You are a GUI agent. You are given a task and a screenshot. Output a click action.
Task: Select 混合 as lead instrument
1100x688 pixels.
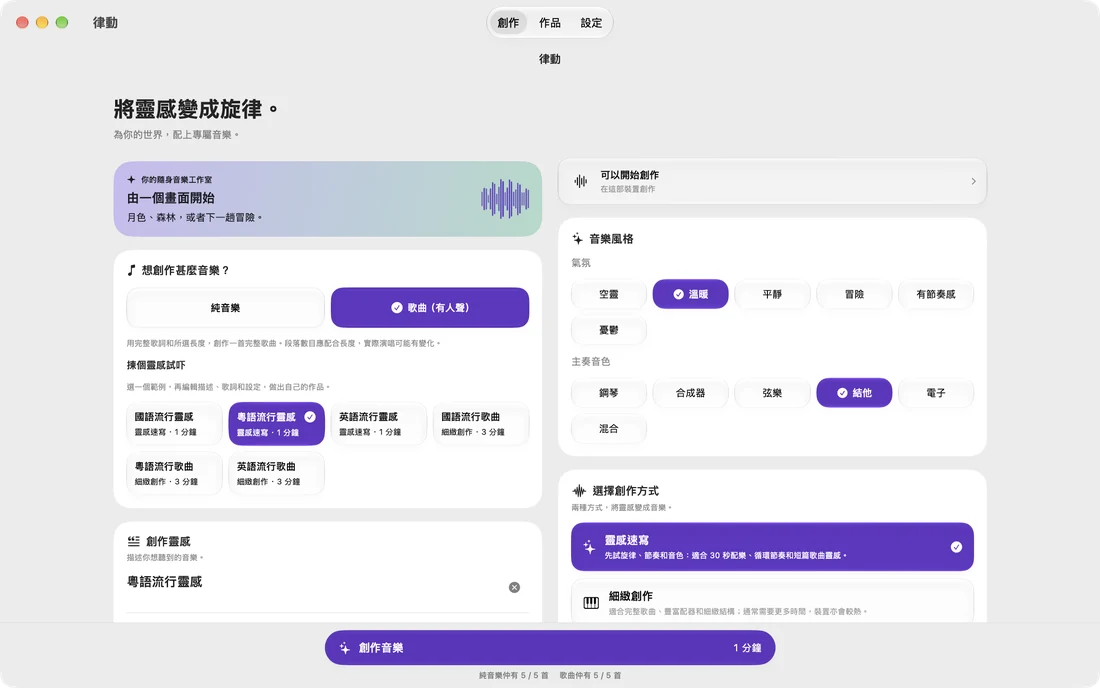pyautogui.click(x=608, y=429)
